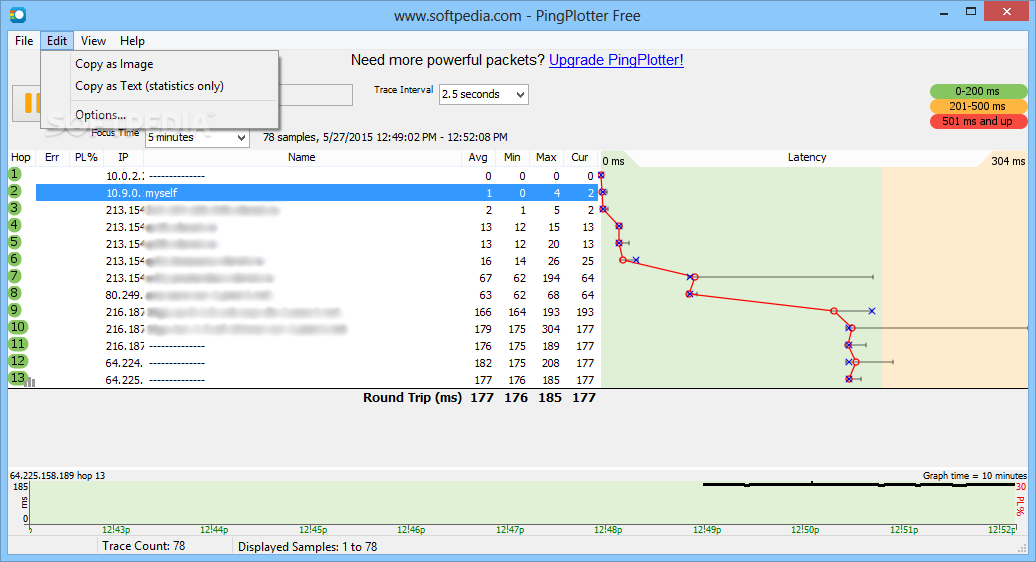This screenshot has height=562, width=1036.
Task: Click IP 80.249. in hop 8 row
Action: 124,295
